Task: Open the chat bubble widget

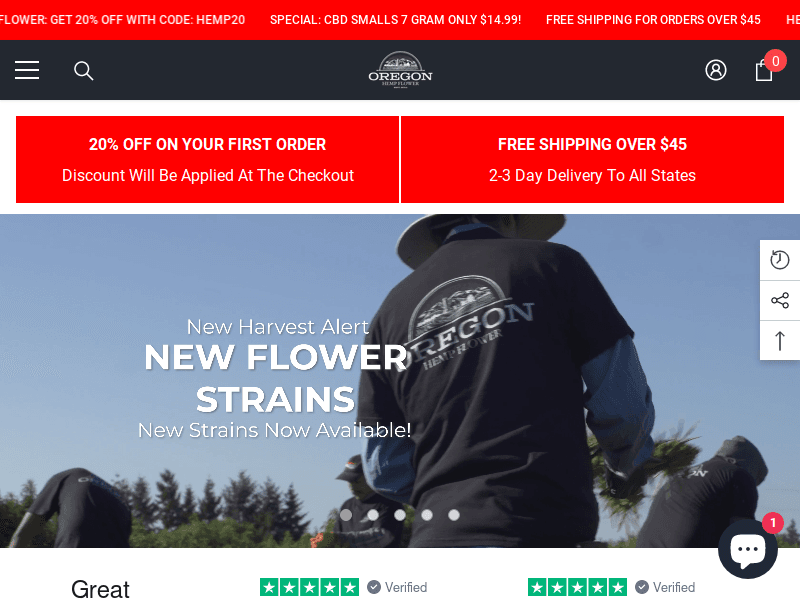Action: point(747,549)
